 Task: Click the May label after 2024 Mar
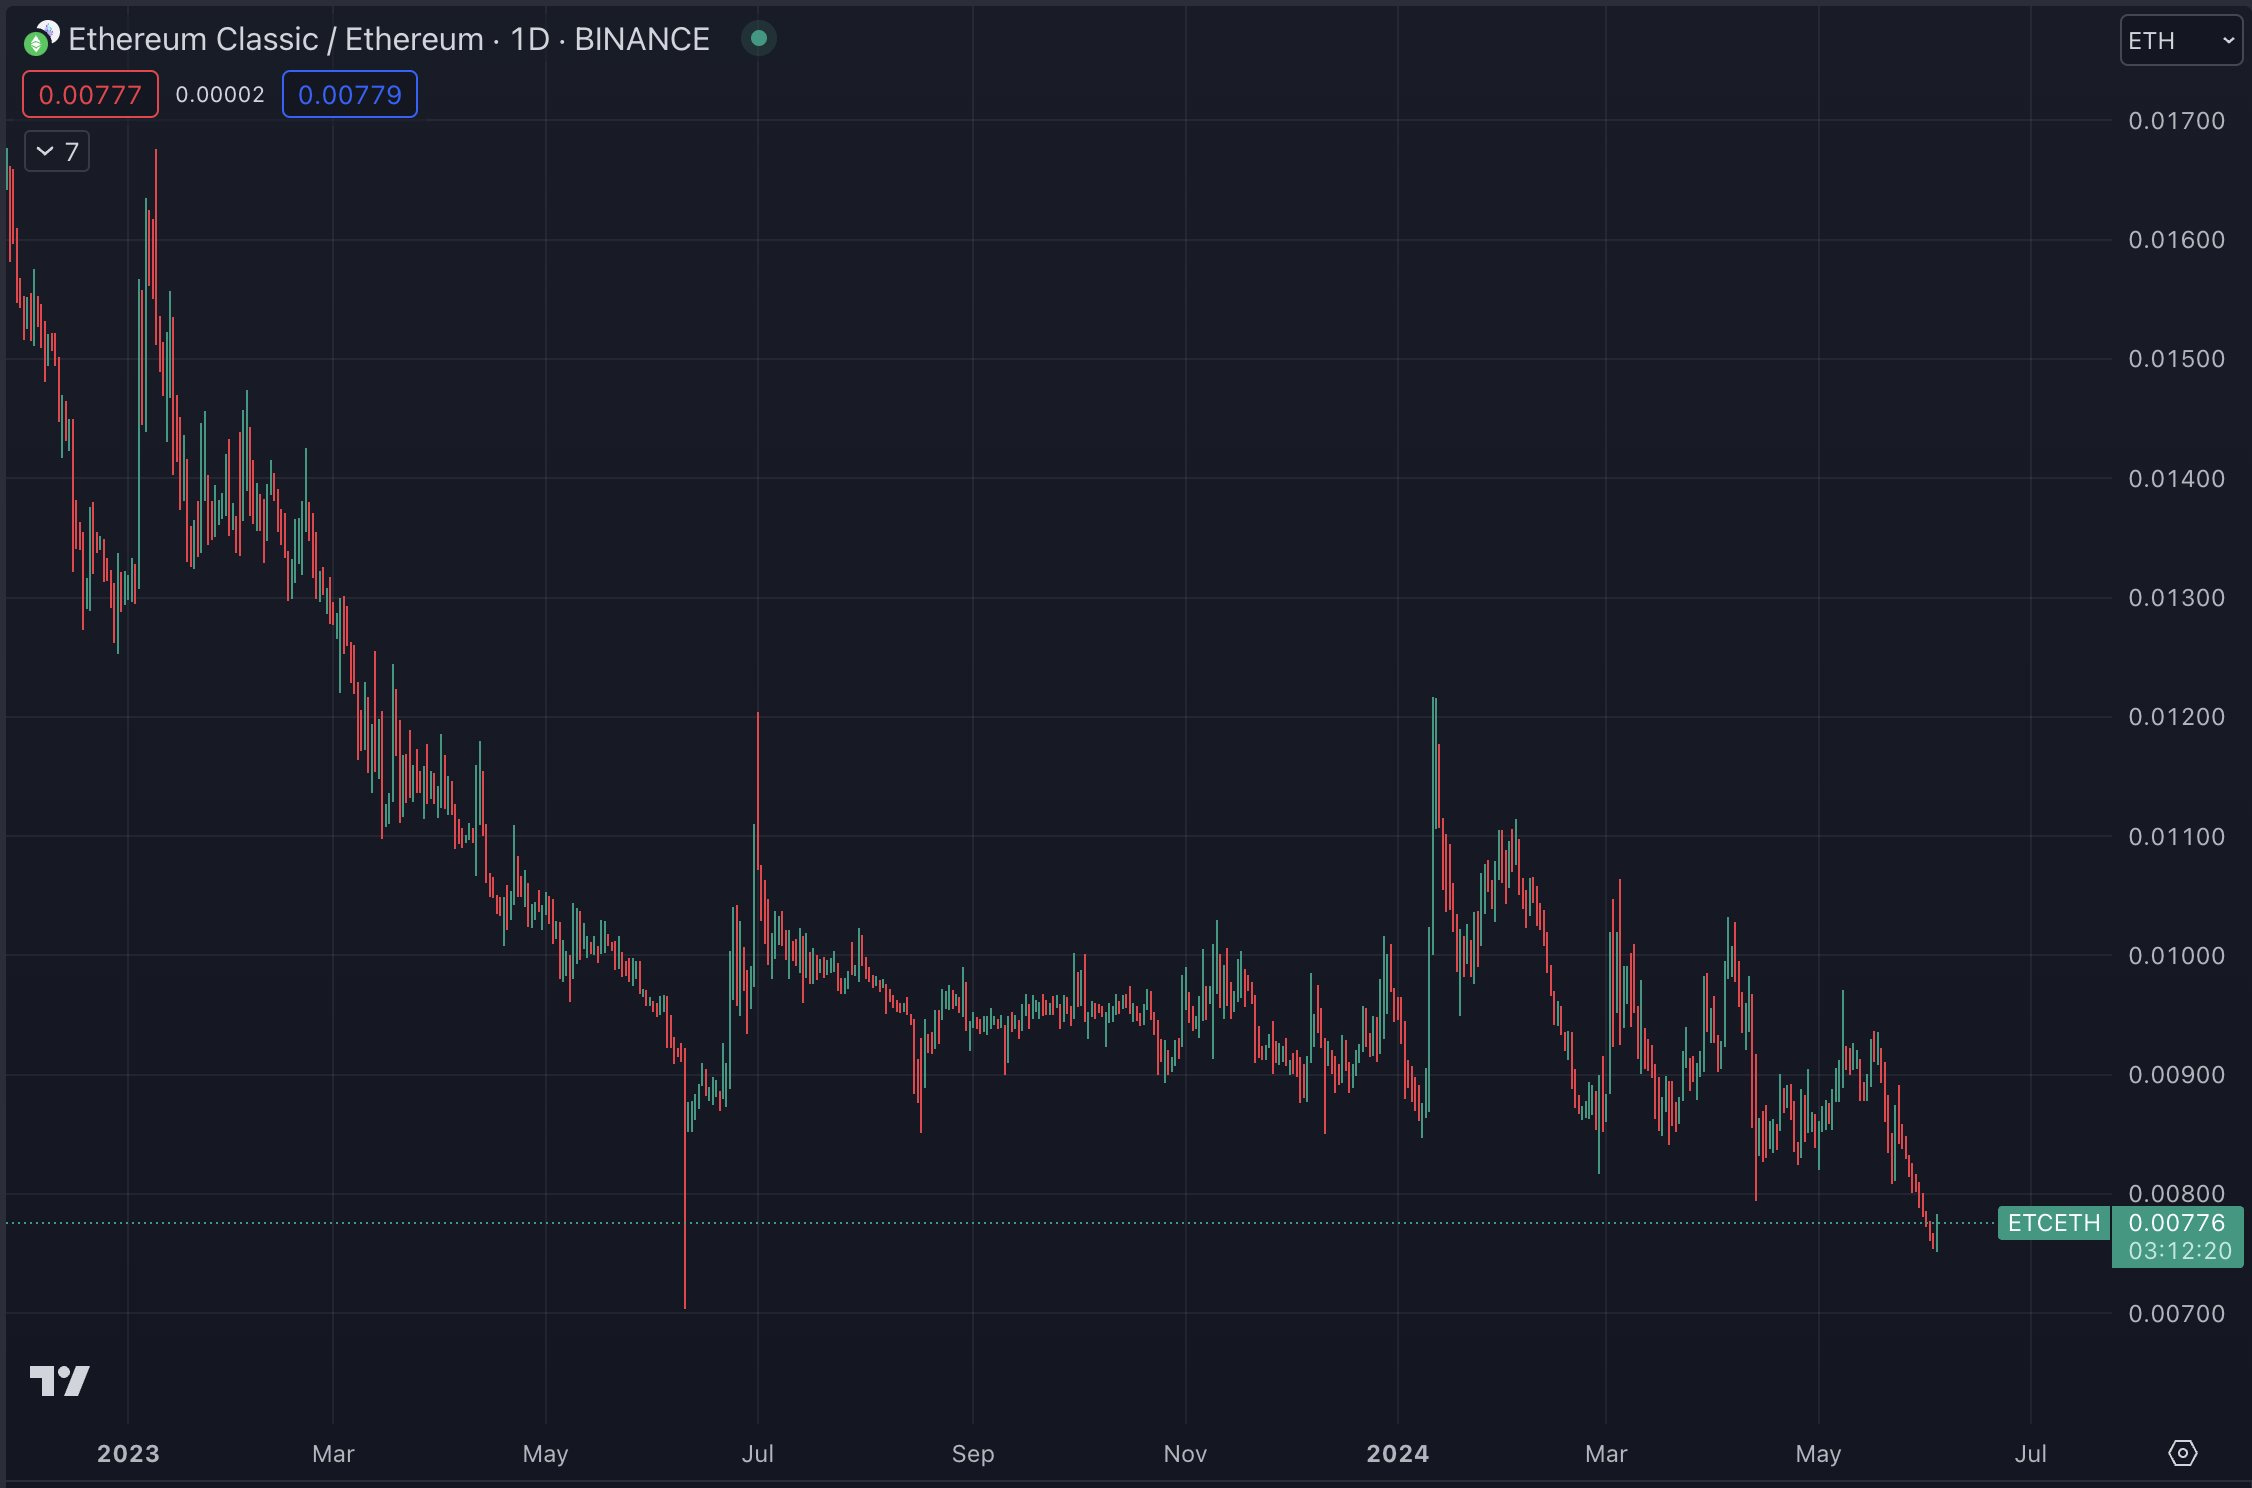click(x=1818, y=1454)
